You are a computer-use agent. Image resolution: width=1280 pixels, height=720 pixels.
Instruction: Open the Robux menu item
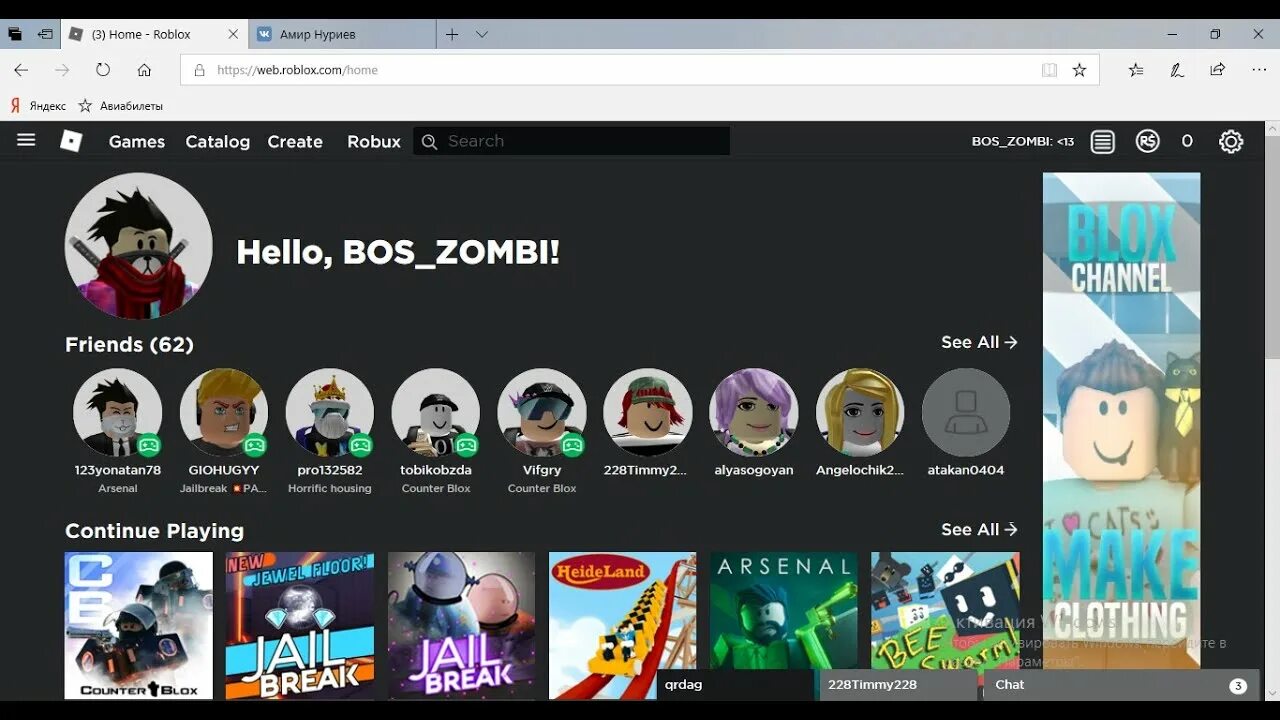(x=374, y=142)
